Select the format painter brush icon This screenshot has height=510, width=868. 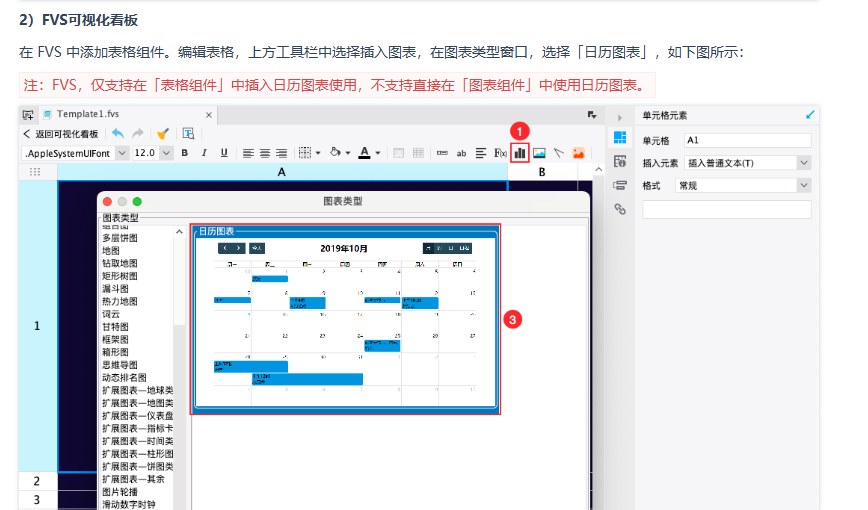click(x=163, y=133)
